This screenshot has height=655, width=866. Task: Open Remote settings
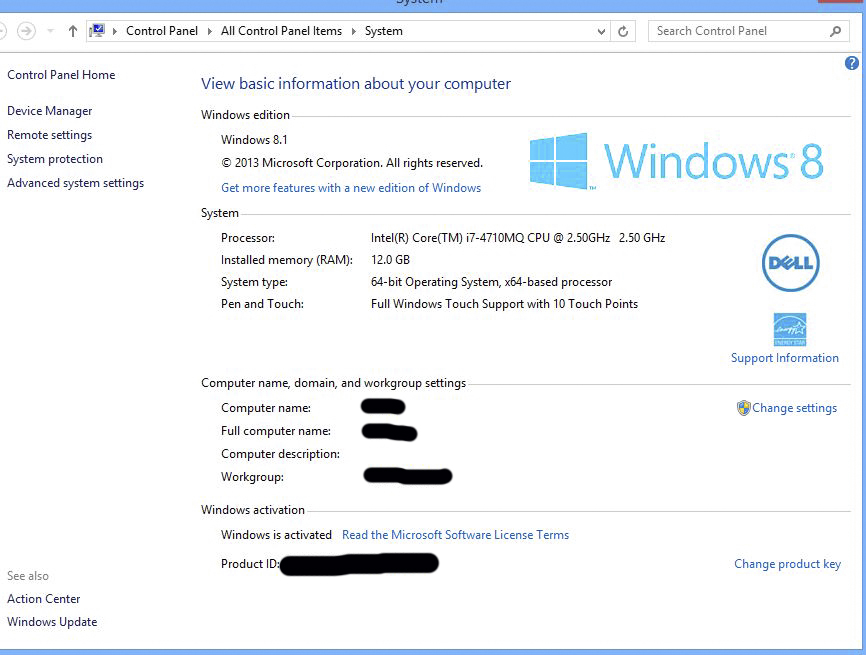[x=50, y=135]
